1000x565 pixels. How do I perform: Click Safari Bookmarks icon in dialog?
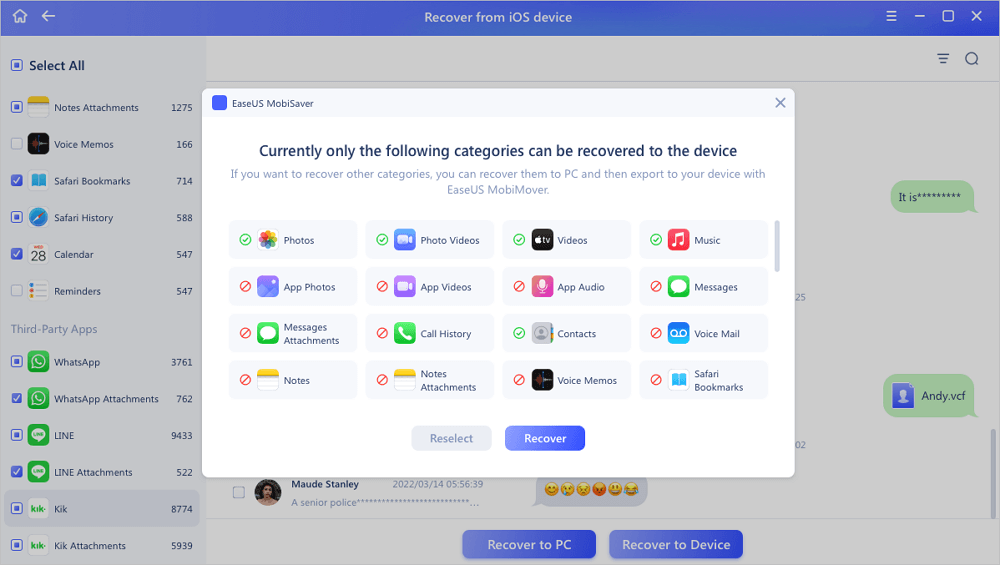(x=679, y=379)
